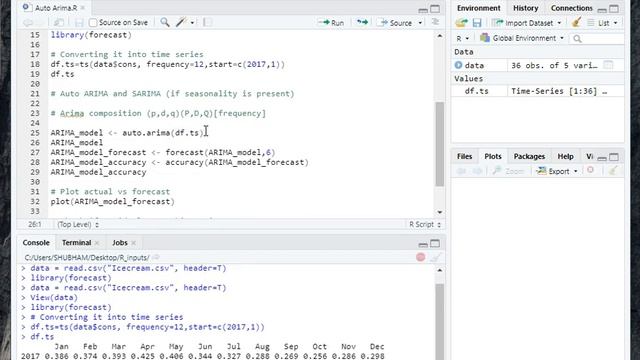Open the Packages tab
This screenshot has height=360, width=640.
coord(529,156)
